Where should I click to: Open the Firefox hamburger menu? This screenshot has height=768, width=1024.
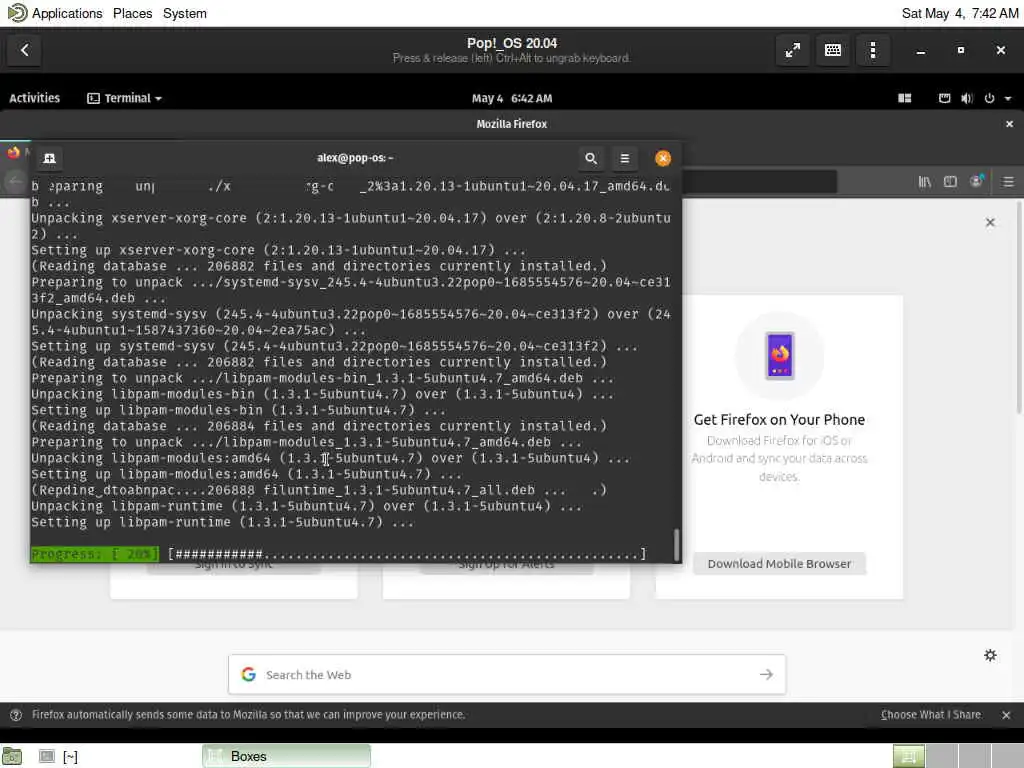1008,182
